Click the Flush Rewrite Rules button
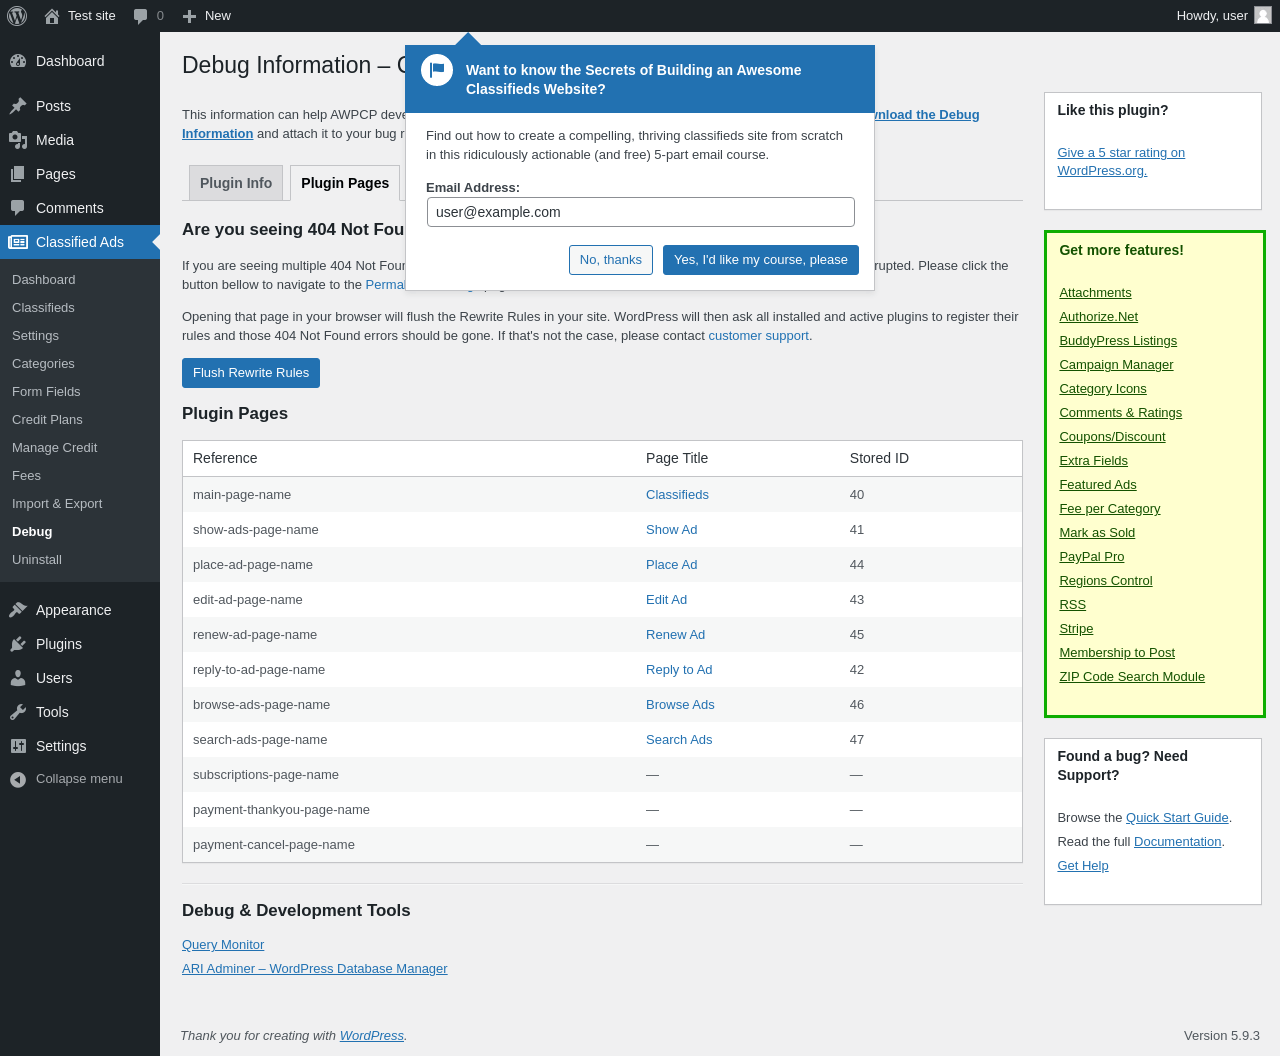 251,373
